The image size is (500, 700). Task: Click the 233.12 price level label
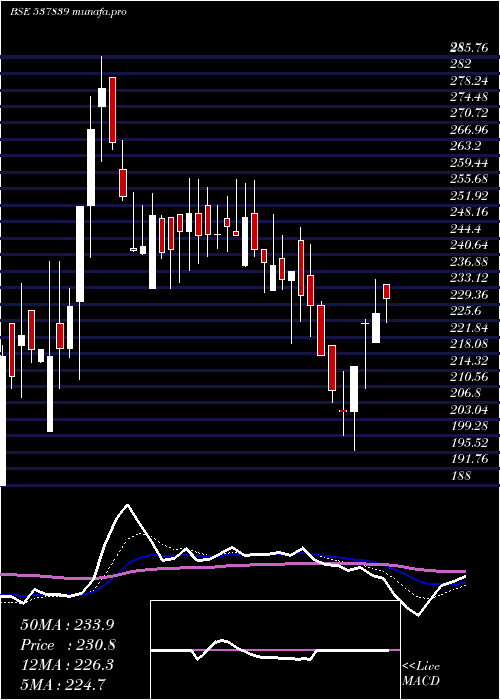[469, 279]
